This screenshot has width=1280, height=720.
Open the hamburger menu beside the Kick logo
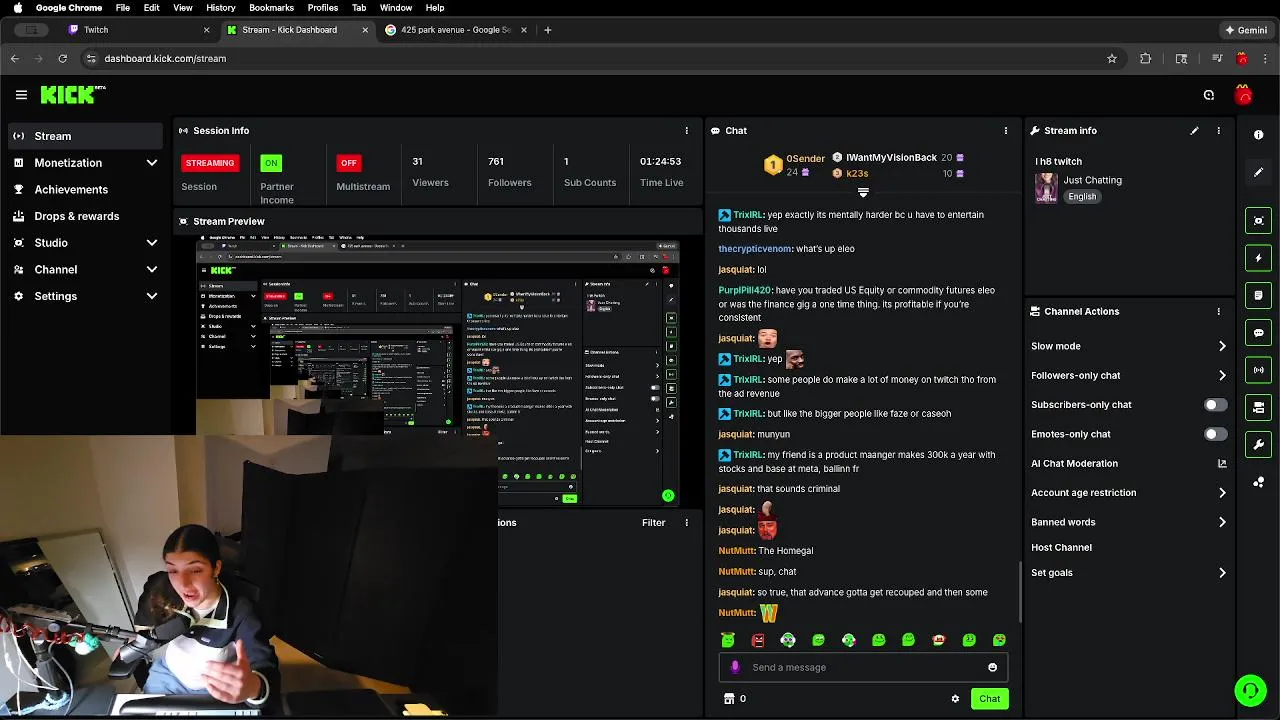(21, 95)
